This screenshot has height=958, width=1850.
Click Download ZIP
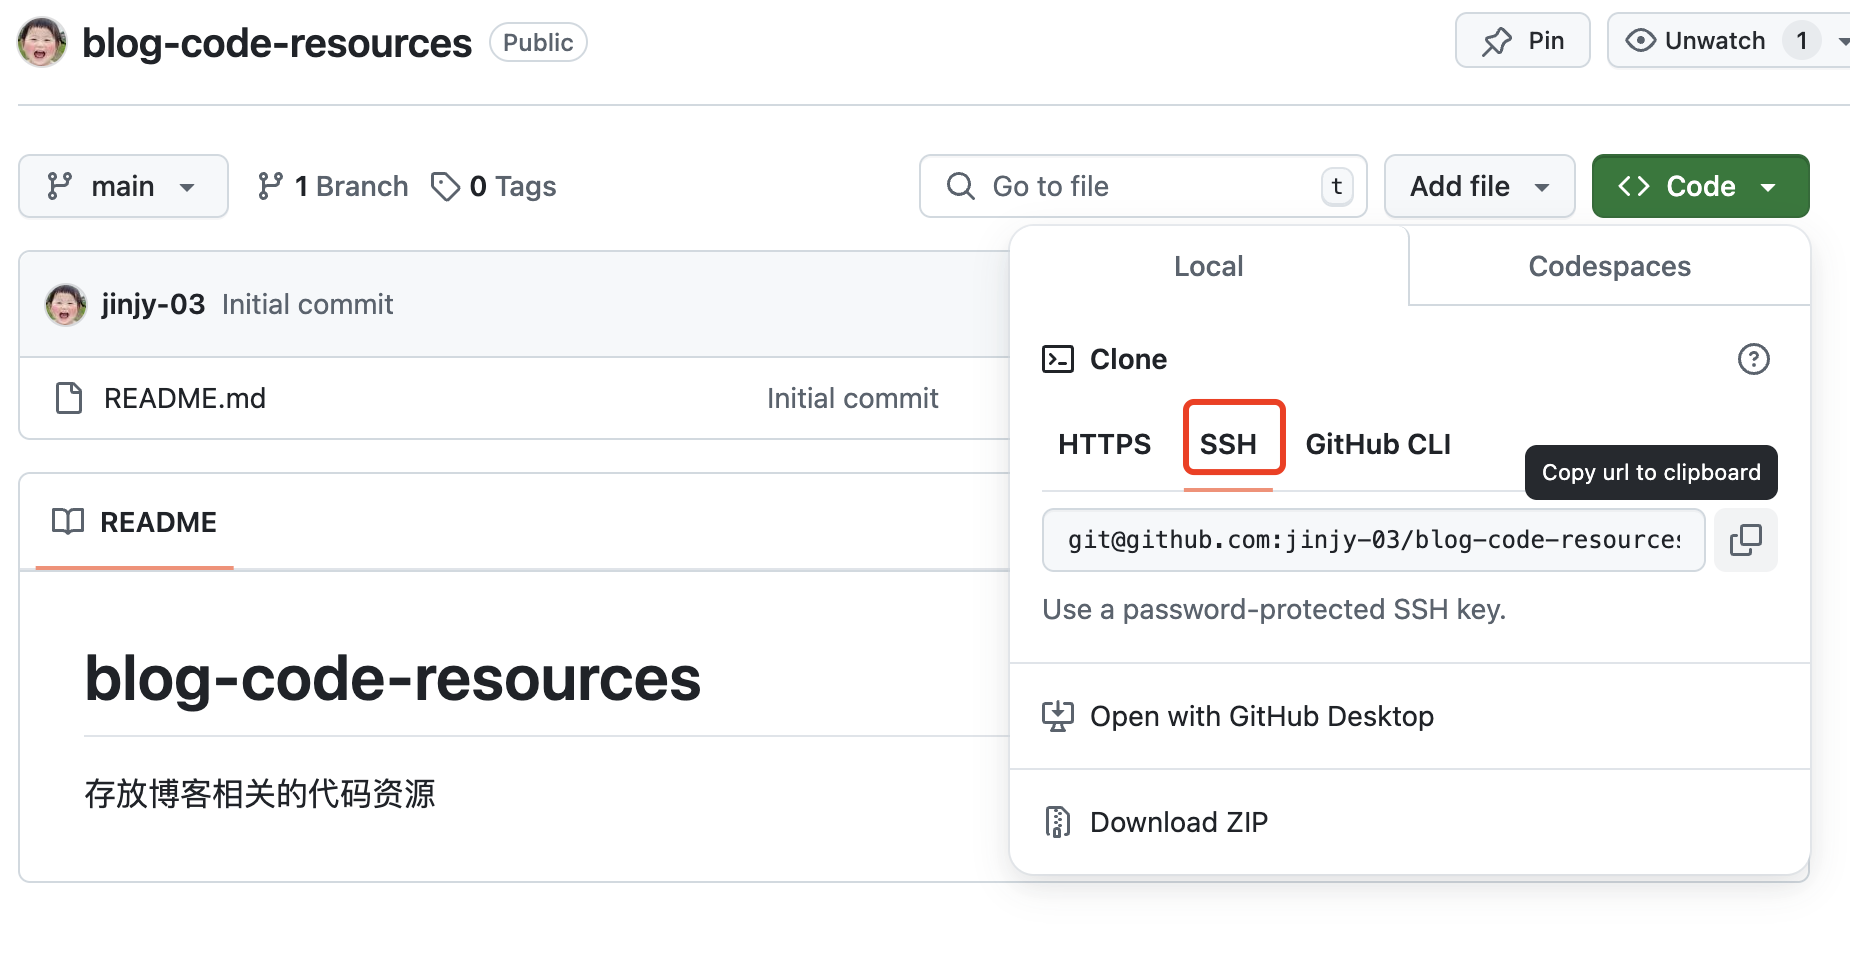[x=1409, y=822]
